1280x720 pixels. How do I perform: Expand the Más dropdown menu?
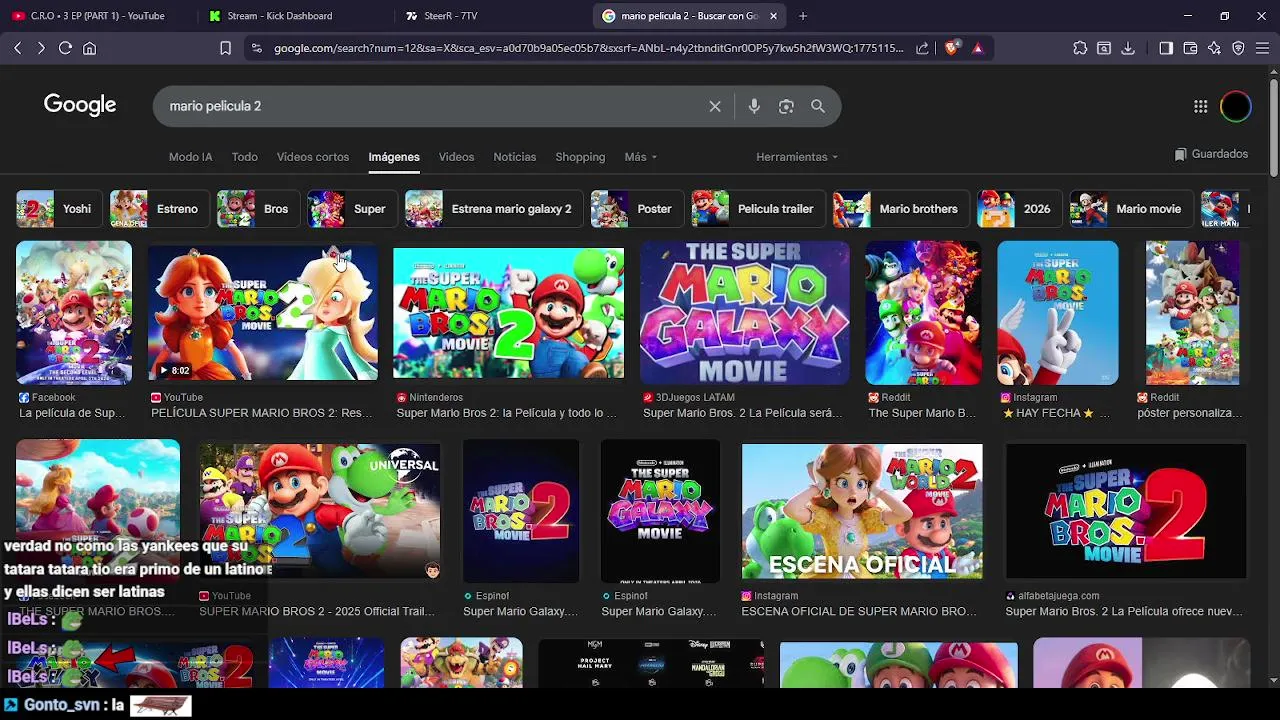click(x=641, y=157)
